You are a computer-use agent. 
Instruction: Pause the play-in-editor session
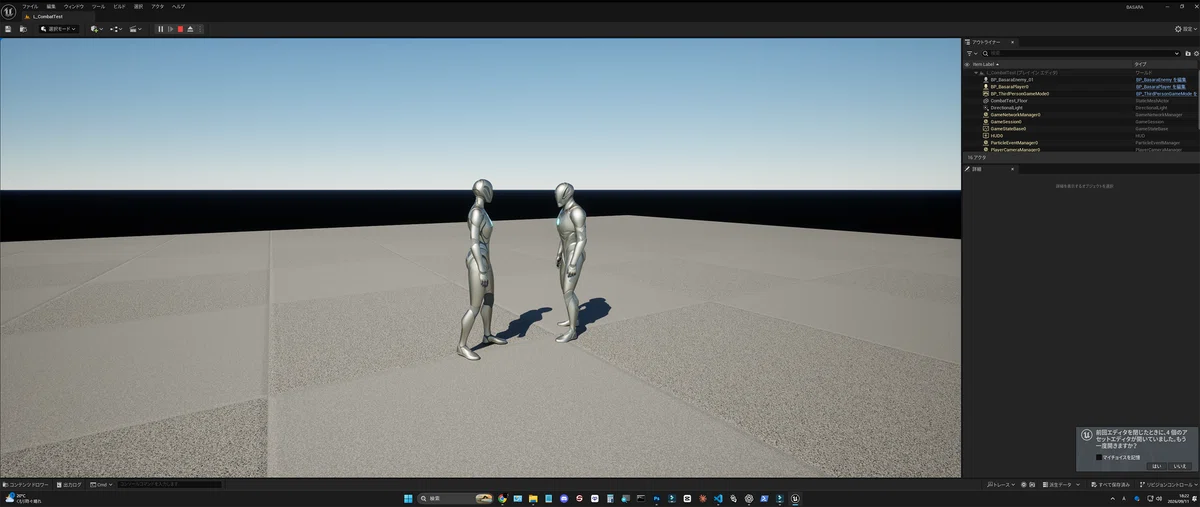pyautogui.click(x=160, y=29)
